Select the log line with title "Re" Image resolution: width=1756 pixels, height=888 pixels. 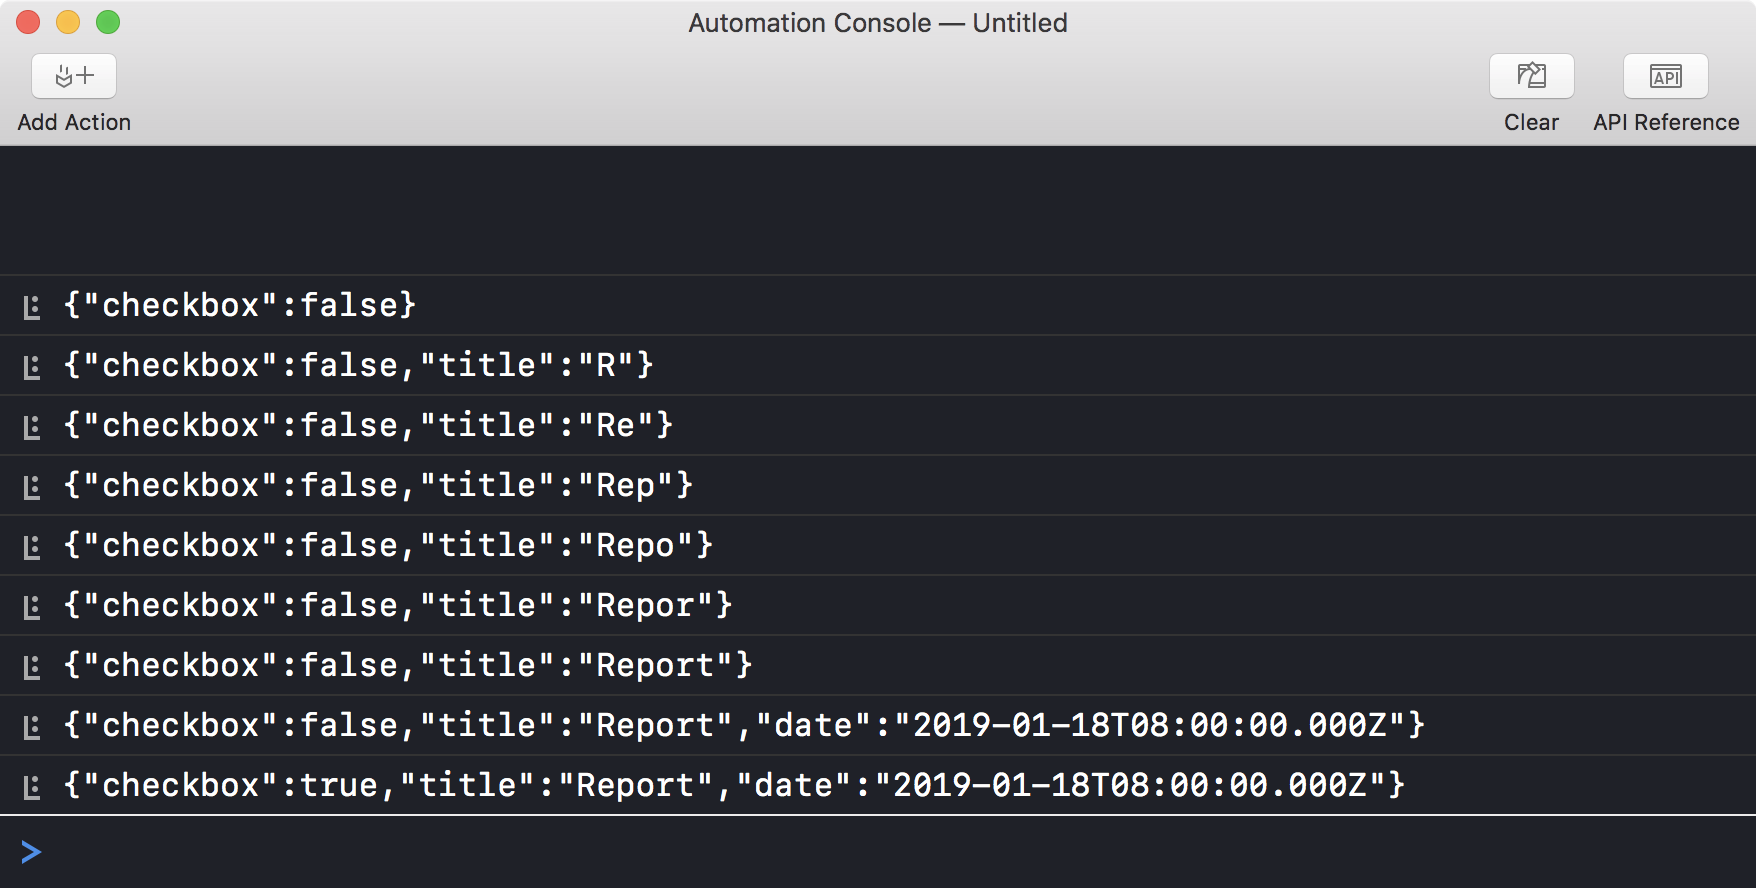[368, 425]
